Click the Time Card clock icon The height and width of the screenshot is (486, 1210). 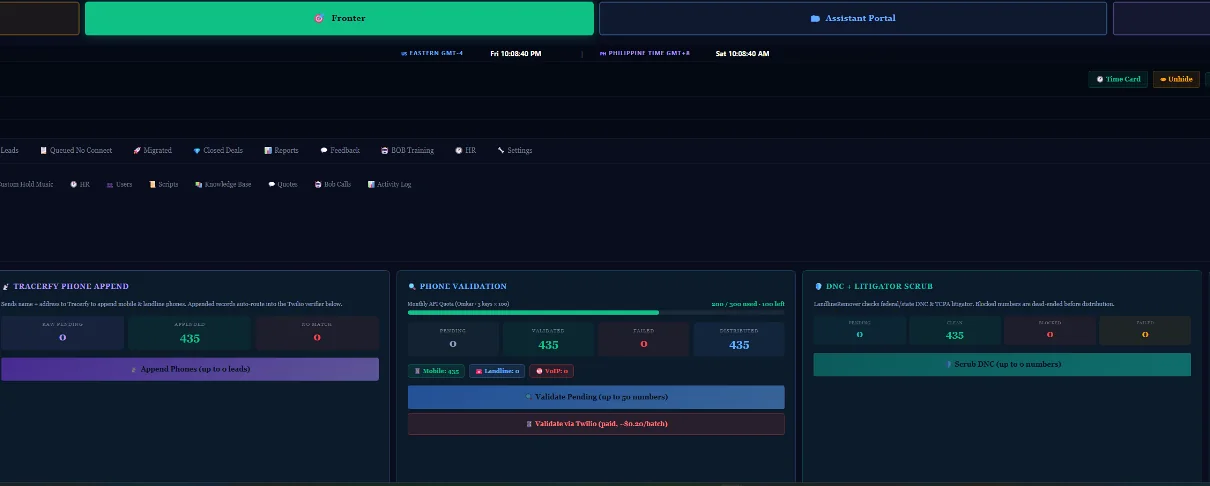[1100, 79]
